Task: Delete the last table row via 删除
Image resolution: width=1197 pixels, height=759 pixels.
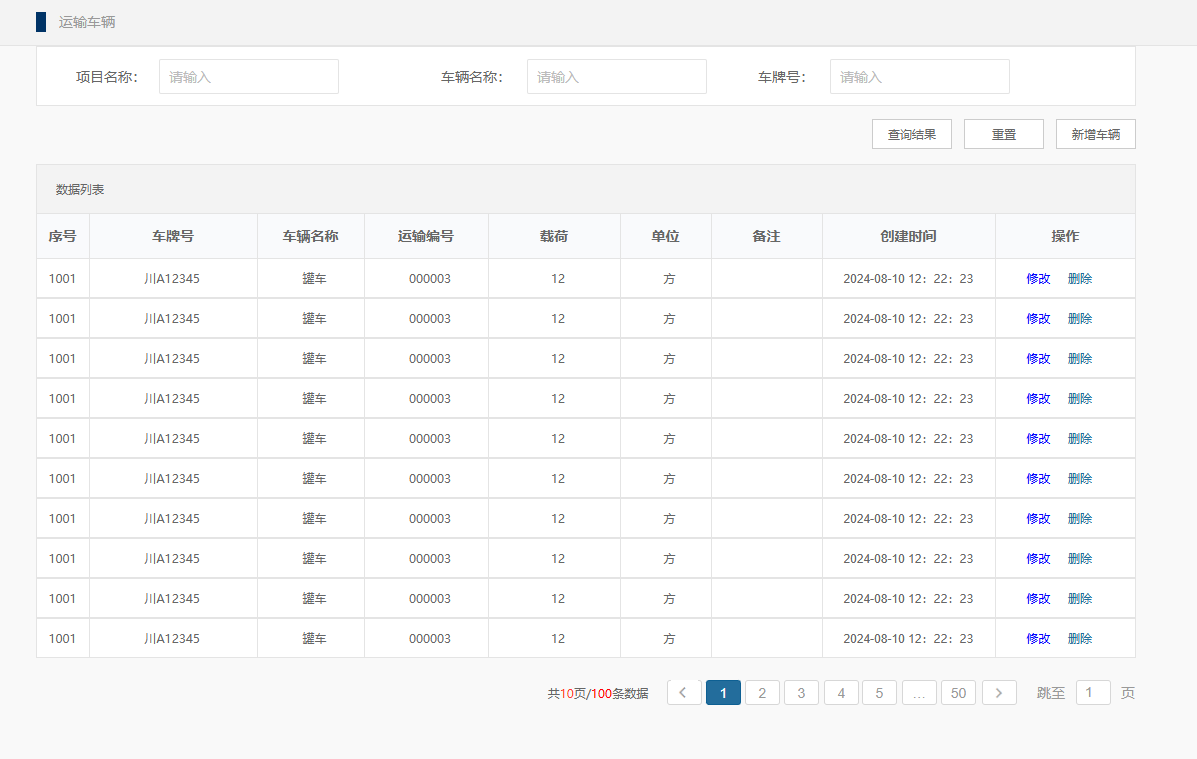Action: 1080,639
